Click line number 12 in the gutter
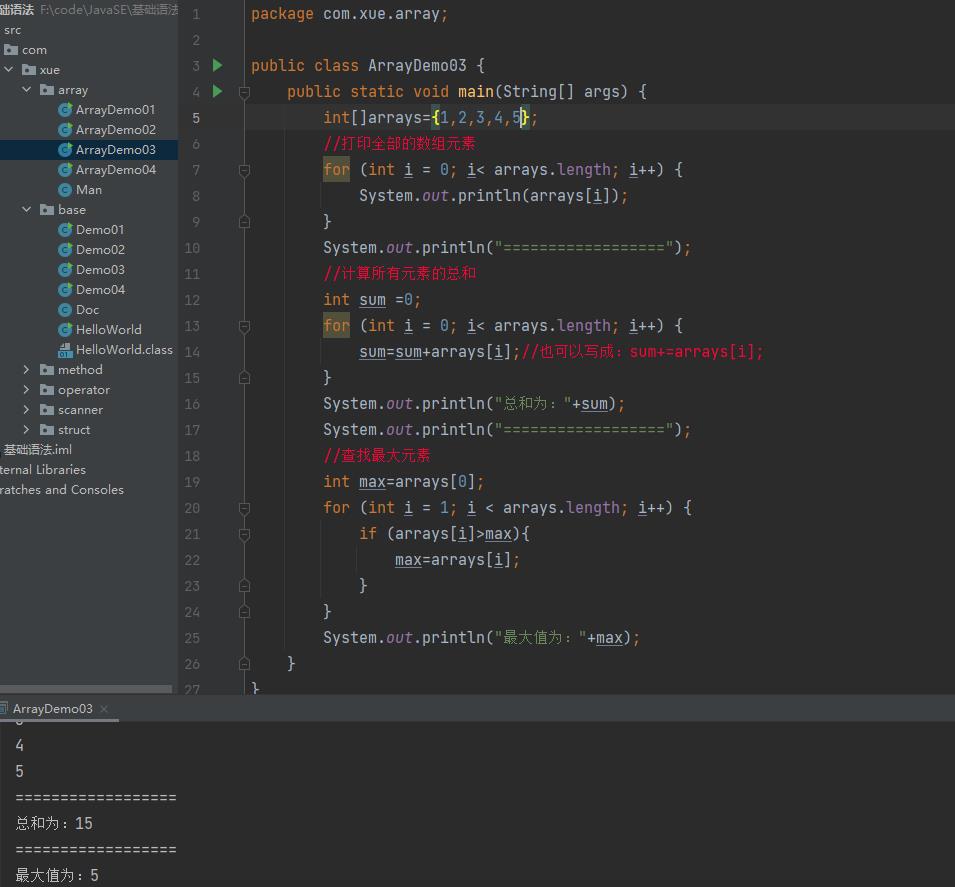Viewport: 955px width, 887px height. 192,300
